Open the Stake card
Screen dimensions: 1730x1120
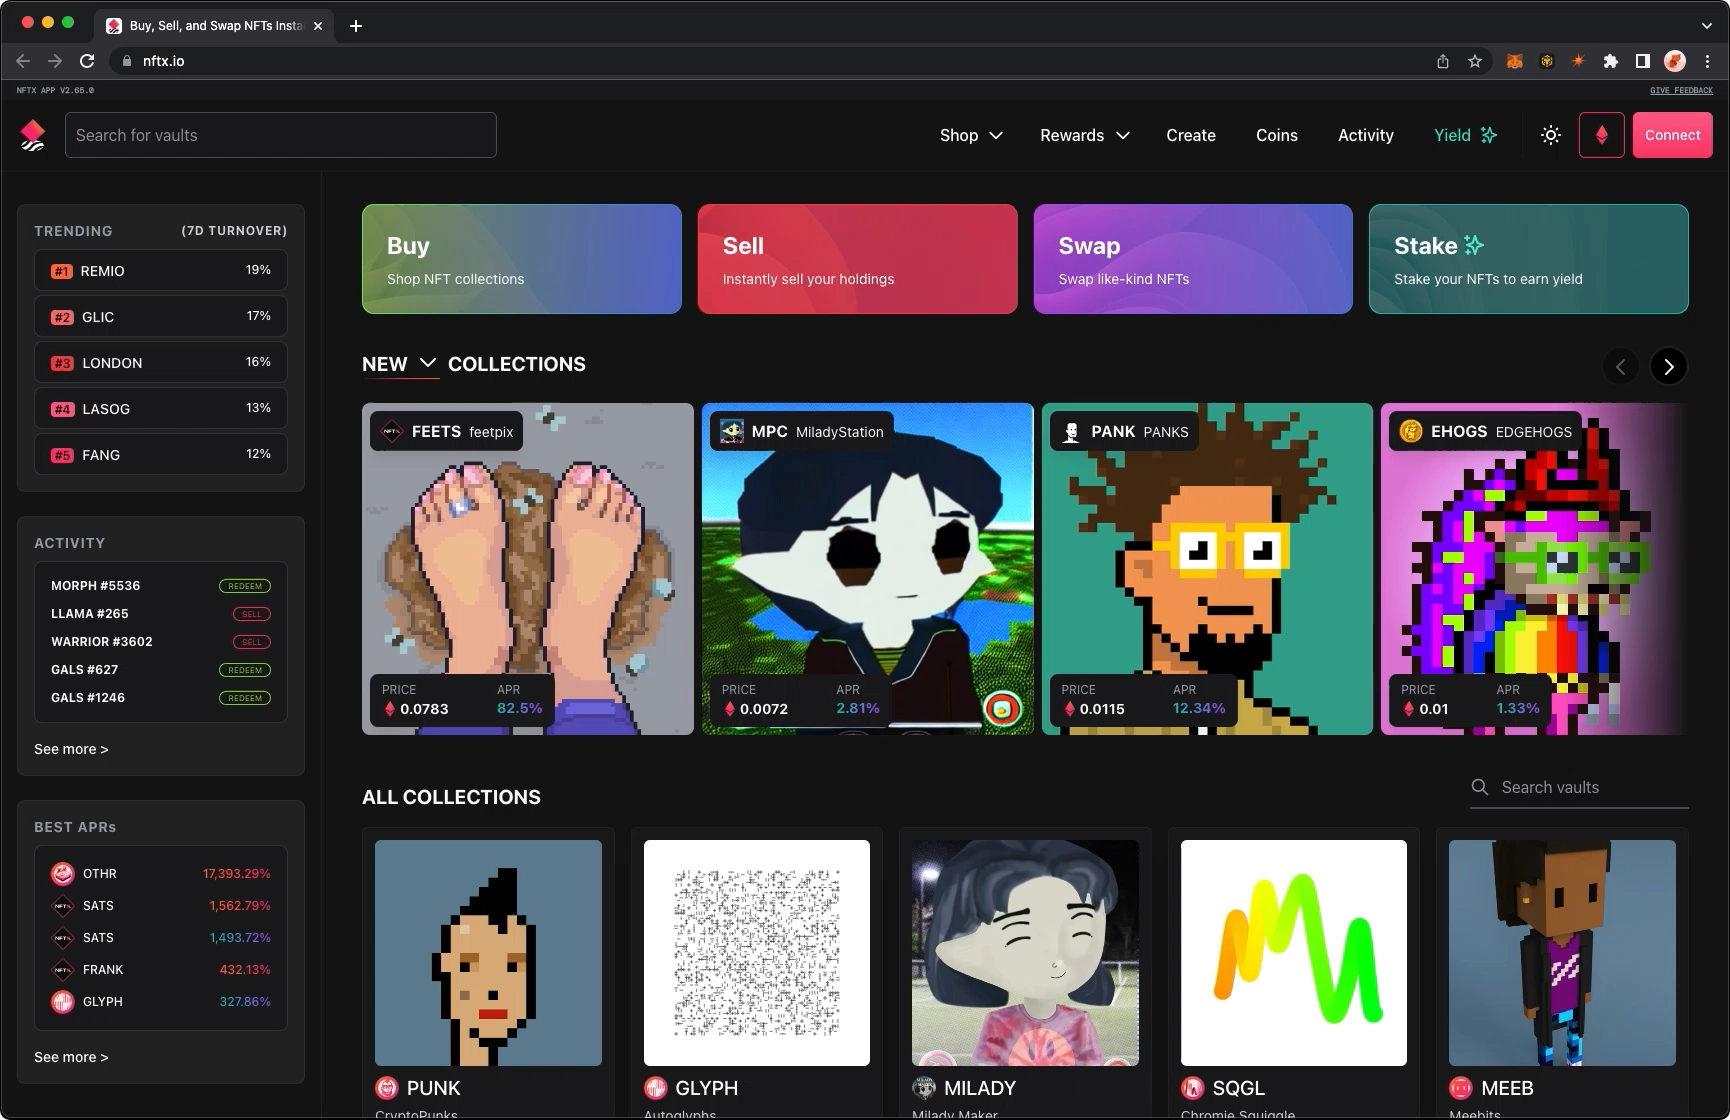coord(1528,259)
